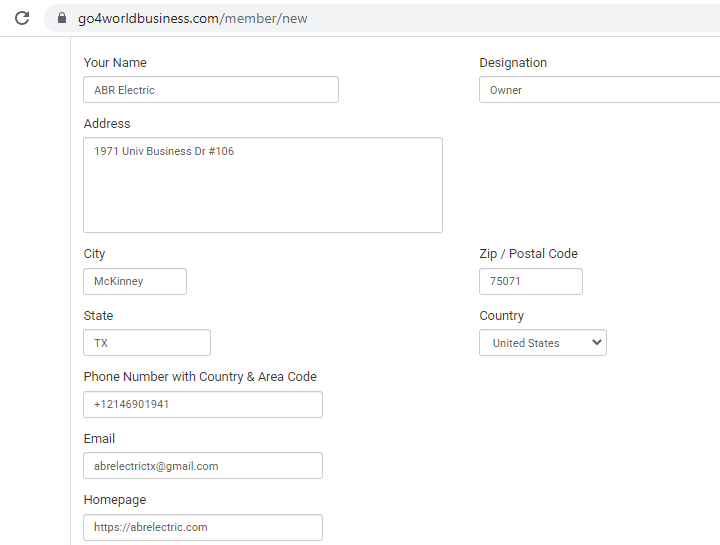Focus the Your Name field containing ABR Electric
720x545 pixels.
click(210, 90)
